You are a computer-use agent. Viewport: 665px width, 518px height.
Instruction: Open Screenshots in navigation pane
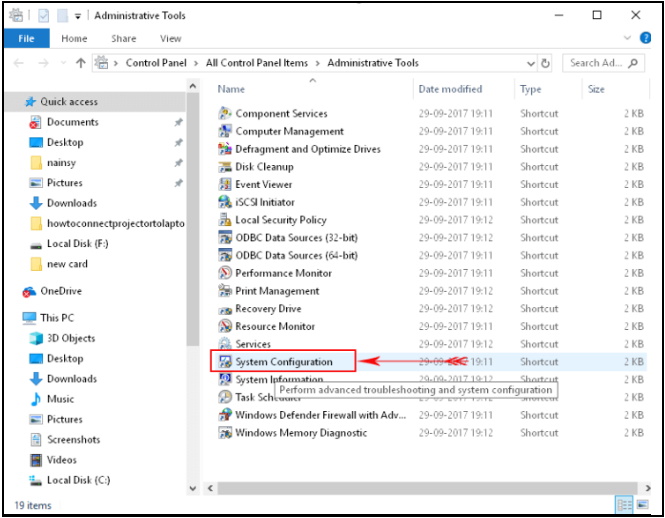tap(73, 440)
